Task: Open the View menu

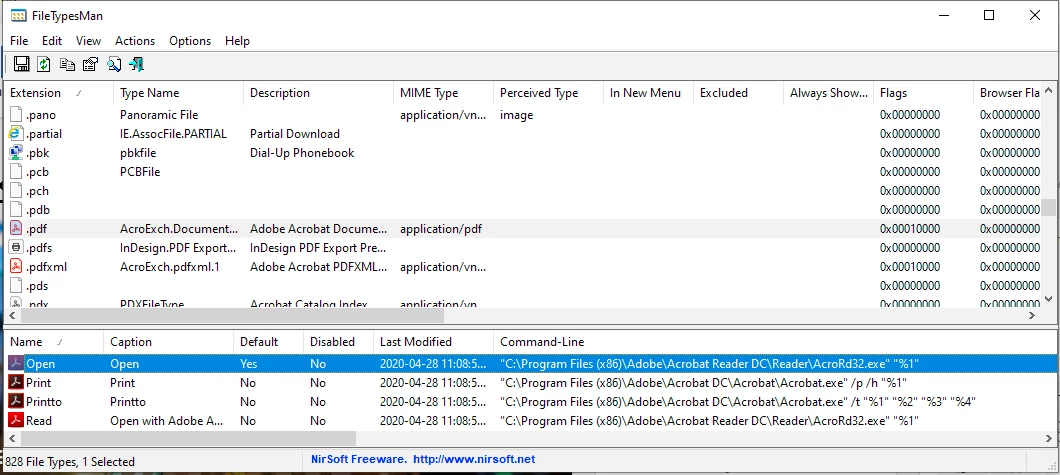Action: pos(89,41)
